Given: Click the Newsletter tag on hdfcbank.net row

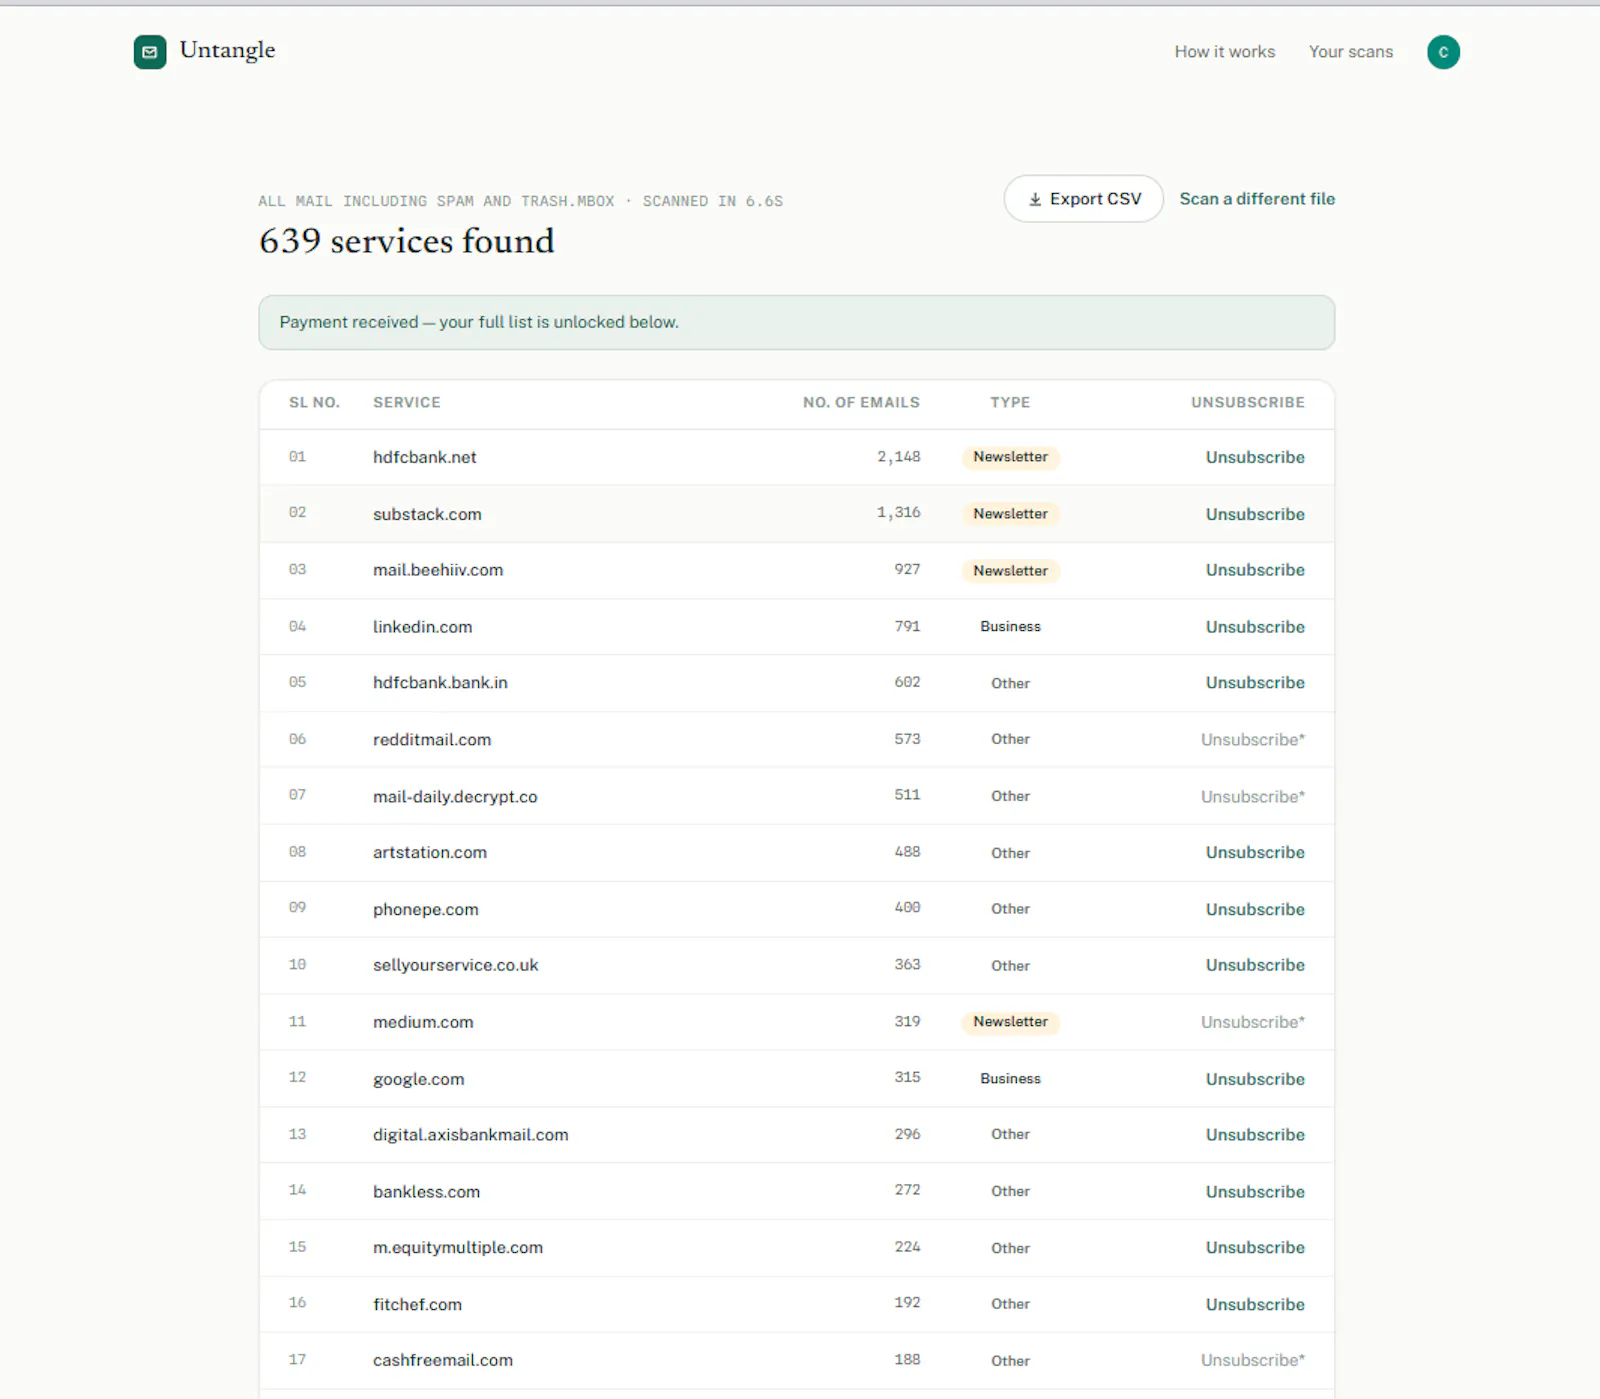Looking at the screenshot, I should [1010, 457].
